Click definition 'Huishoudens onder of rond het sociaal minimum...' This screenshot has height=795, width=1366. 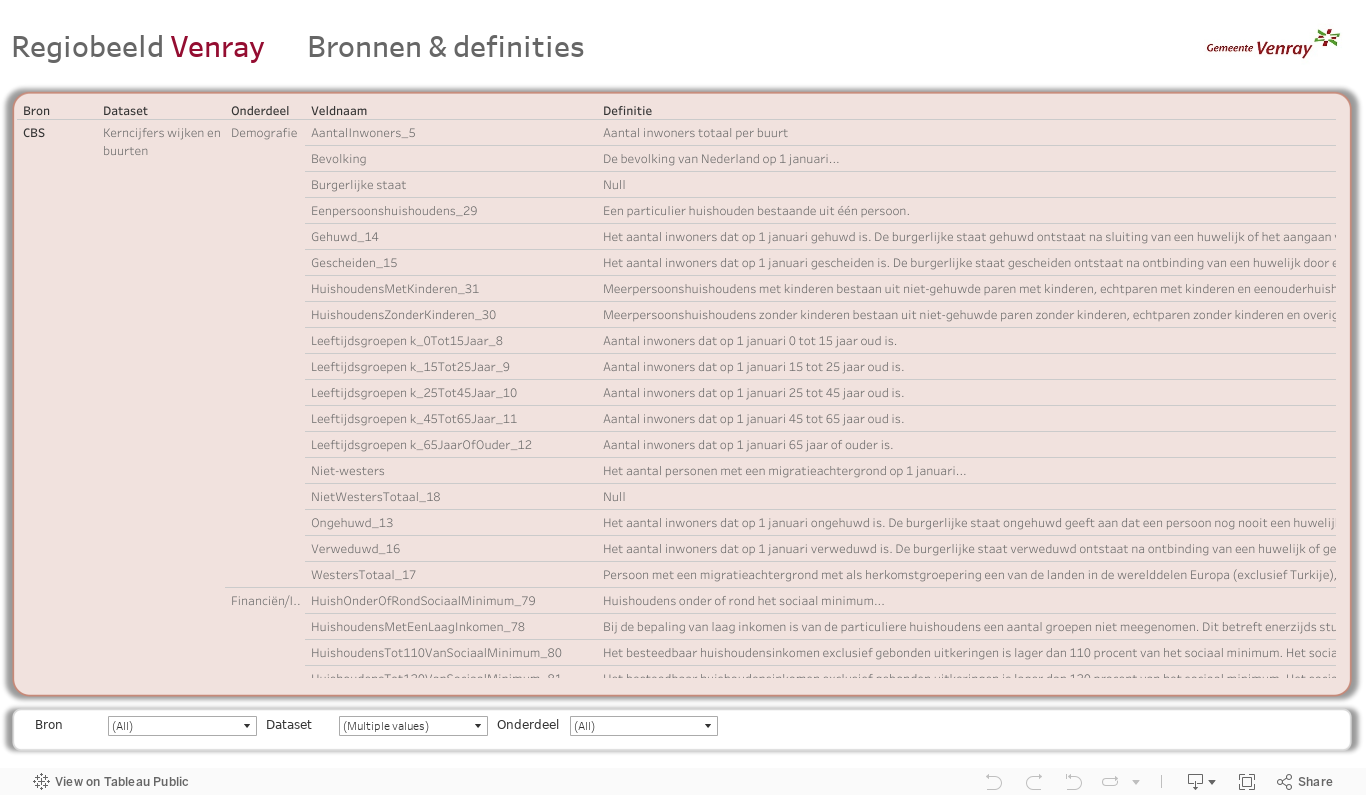pyautogui.click(x=744, y=601)
